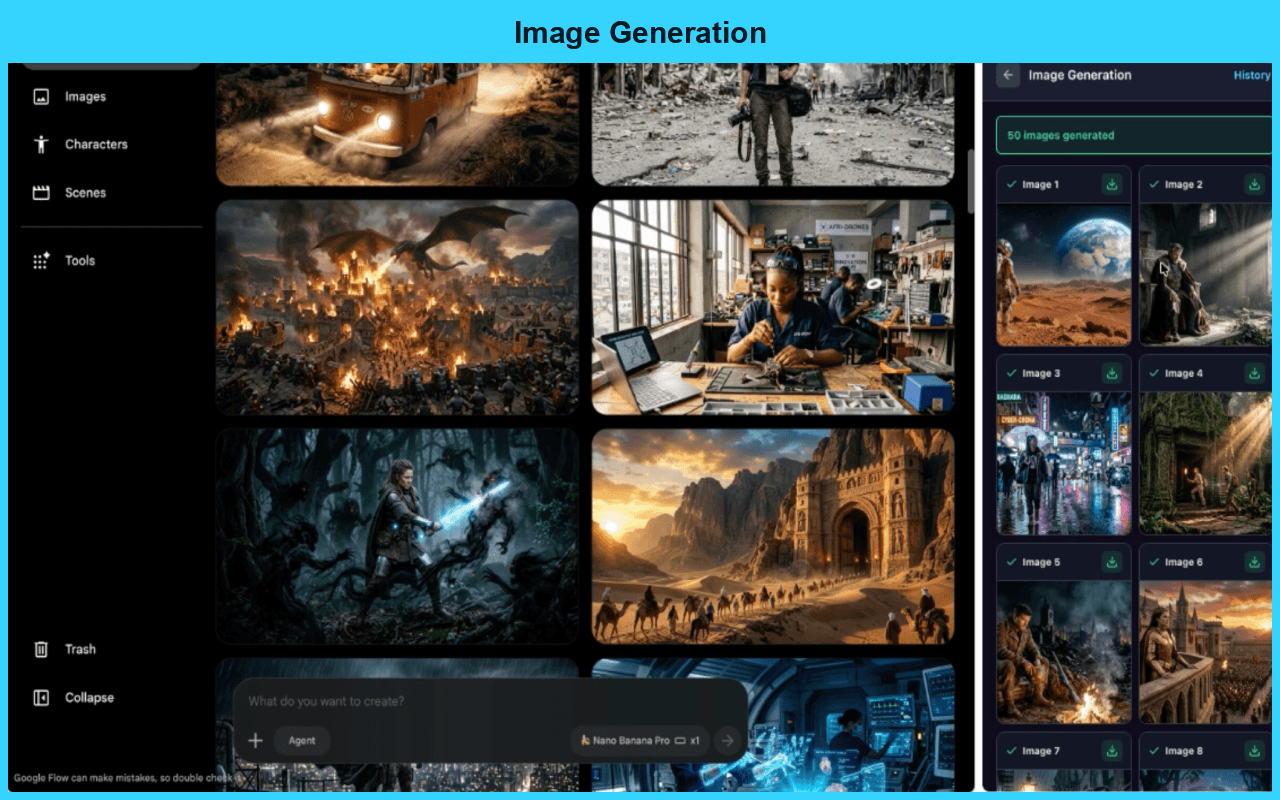Viewport: 1280px width, 800px height.
Task: Click the Characters person icon
Action: pos(41,144)
